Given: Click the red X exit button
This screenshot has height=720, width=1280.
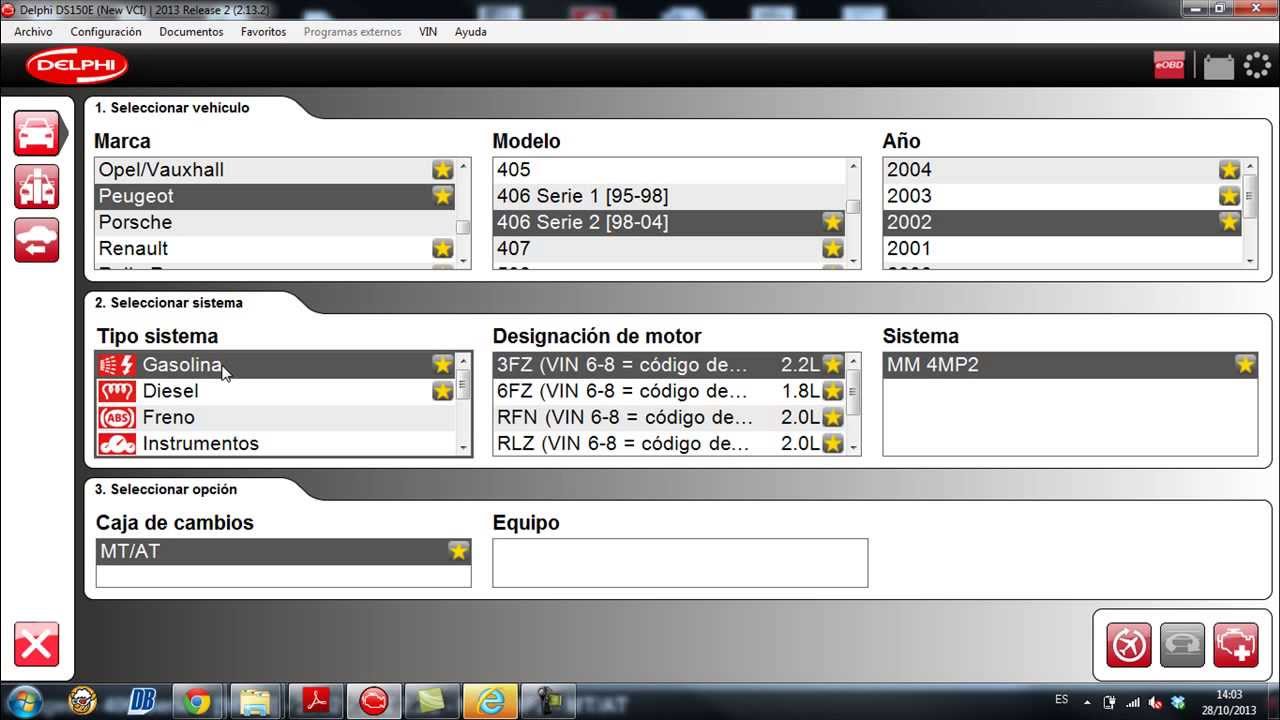Looking at the screenshot, I should pyautogui.click(x=37, y=644).
